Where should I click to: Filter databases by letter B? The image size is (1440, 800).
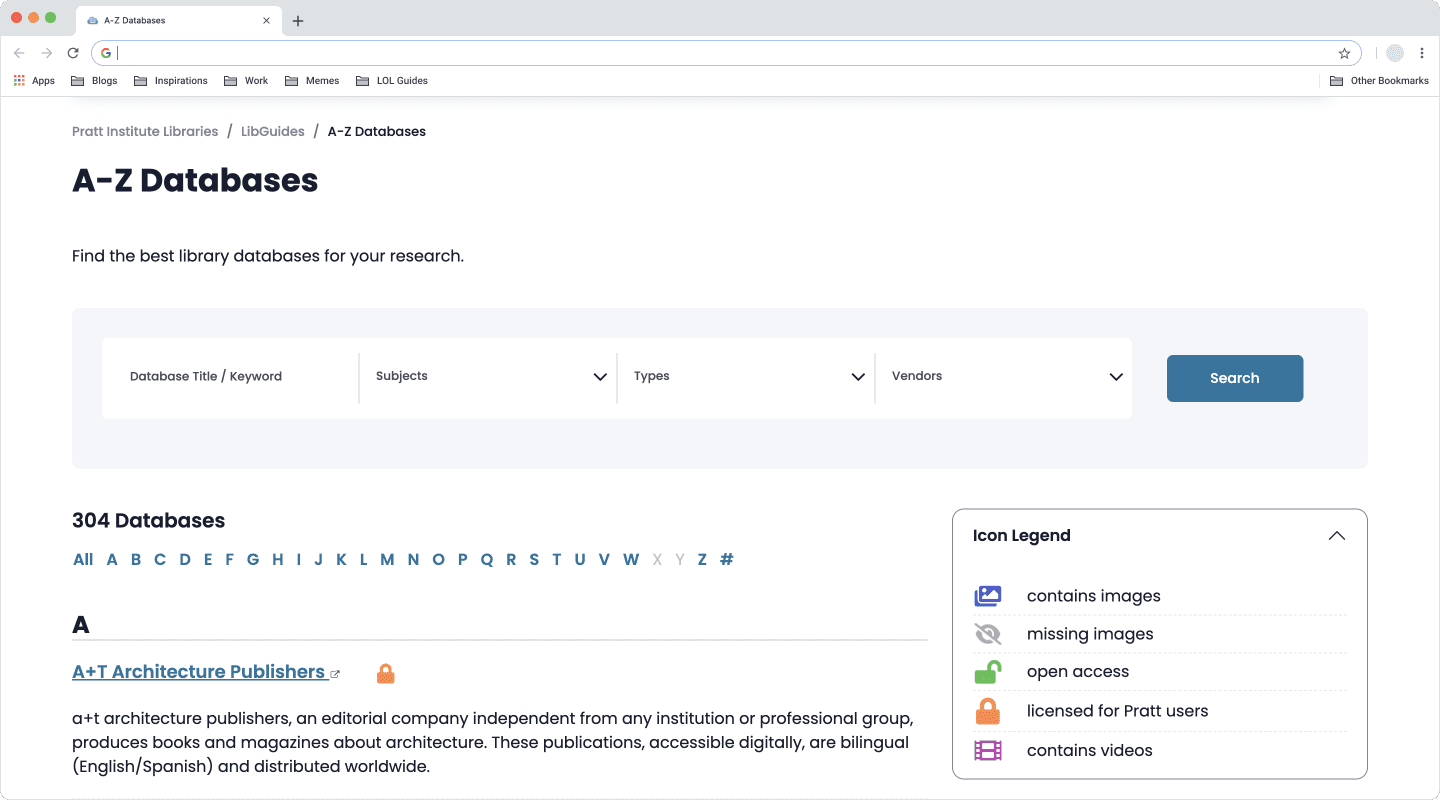point(136,559)
